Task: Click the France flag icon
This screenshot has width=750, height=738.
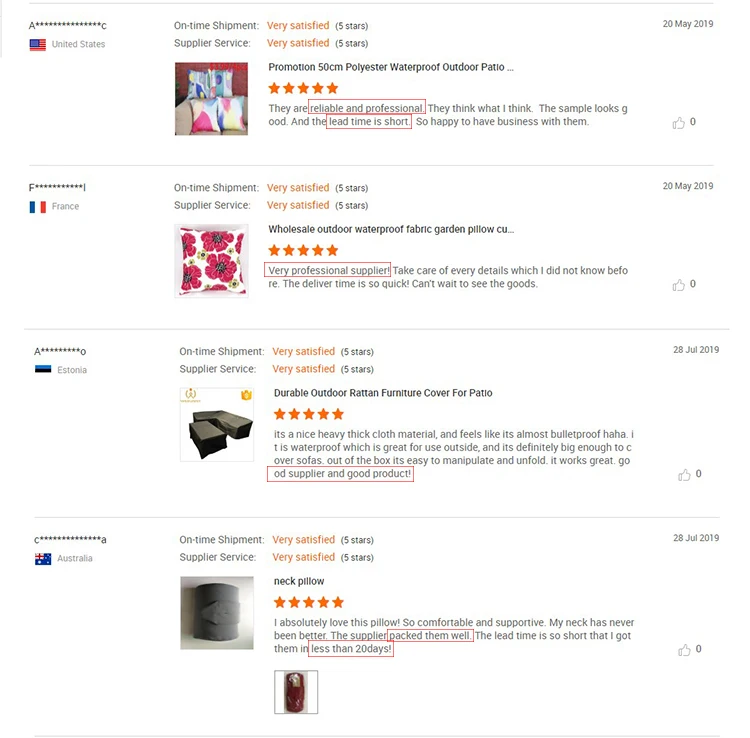Action: pyautogui.click(x=38, y=207)
